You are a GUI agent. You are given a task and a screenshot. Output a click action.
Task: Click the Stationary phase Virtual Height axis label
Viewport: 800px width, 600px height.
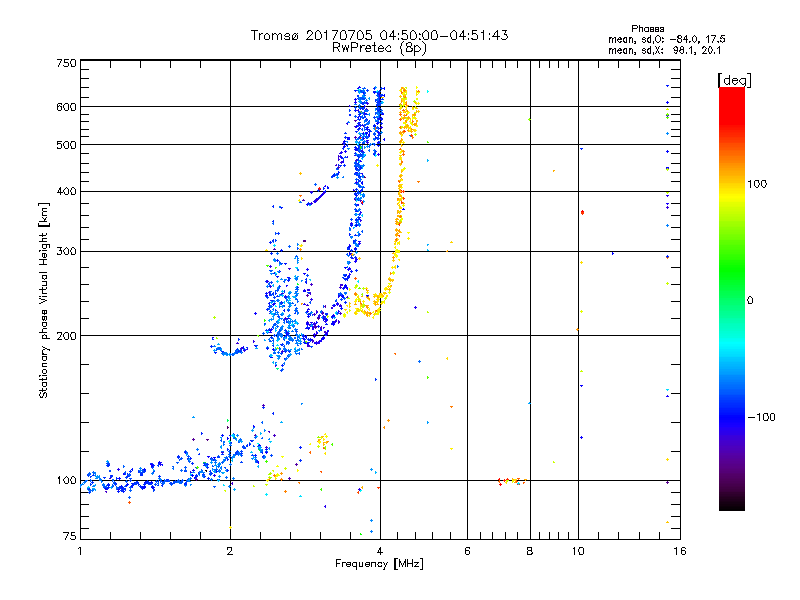click(43, 301)
